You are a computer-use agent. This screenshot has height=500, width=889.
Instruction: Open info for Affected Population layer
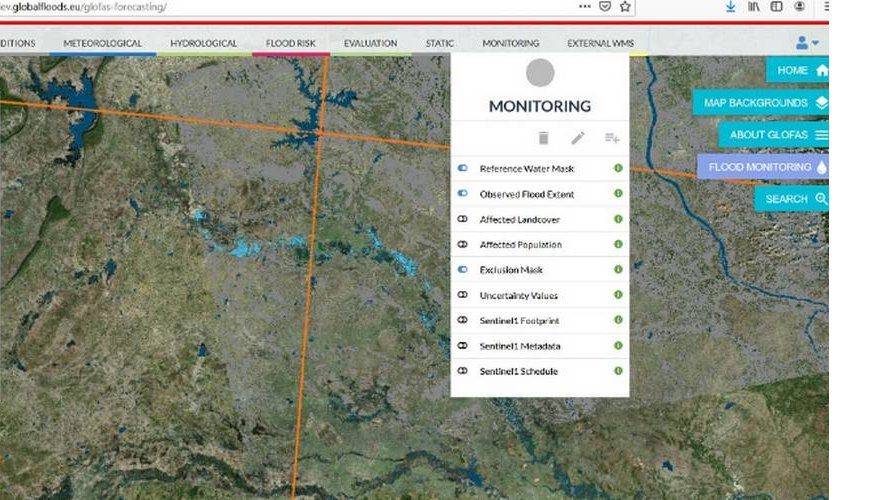point(618,244)
